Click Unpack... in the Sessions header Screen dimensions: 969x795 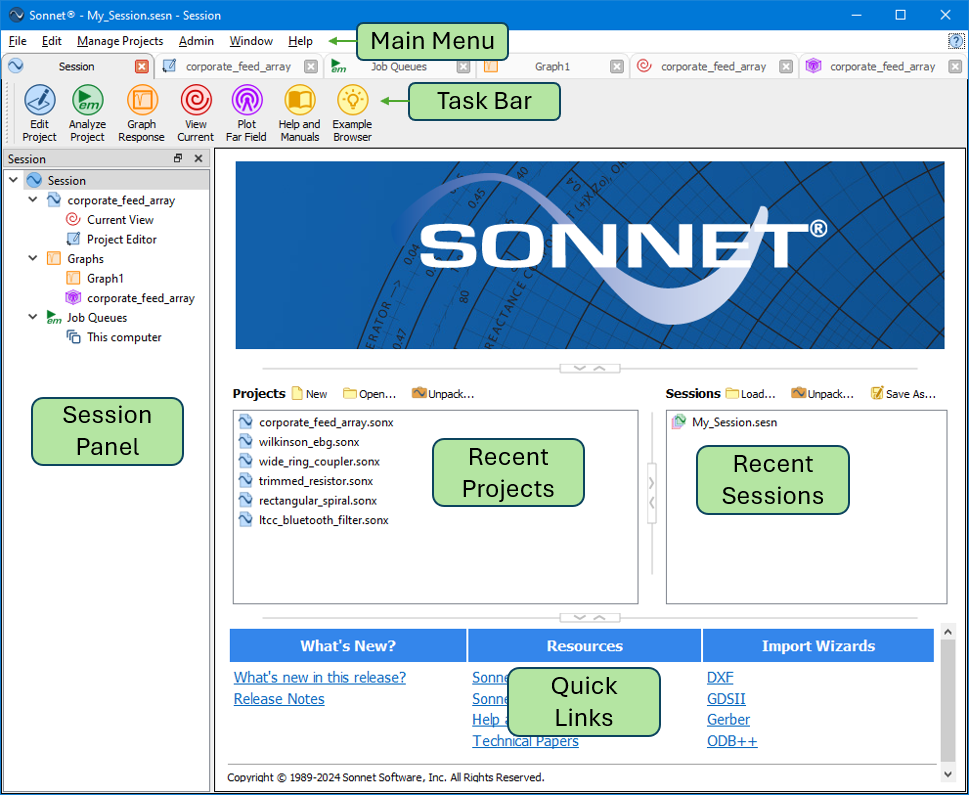(823, 394)
